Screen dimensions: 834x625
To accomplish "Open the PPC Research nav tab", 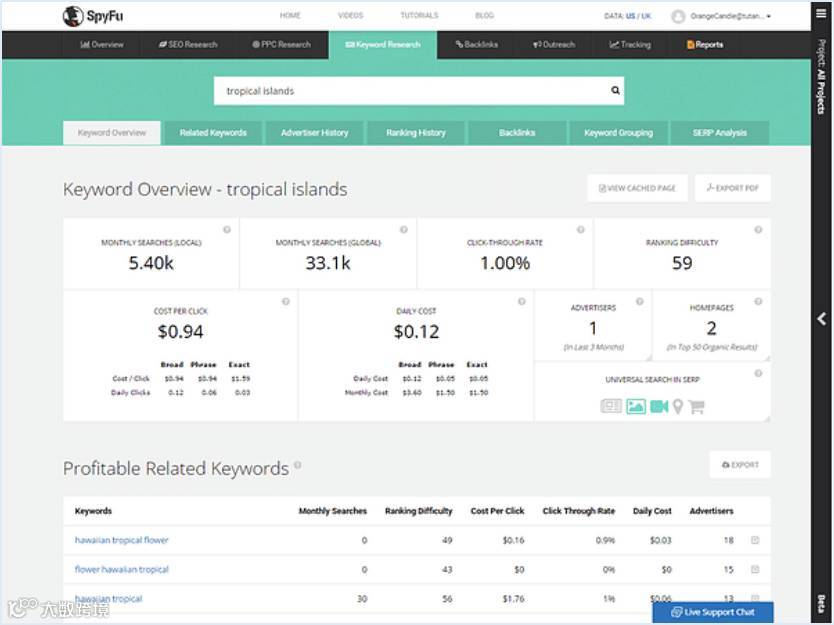I will [281, 45].
